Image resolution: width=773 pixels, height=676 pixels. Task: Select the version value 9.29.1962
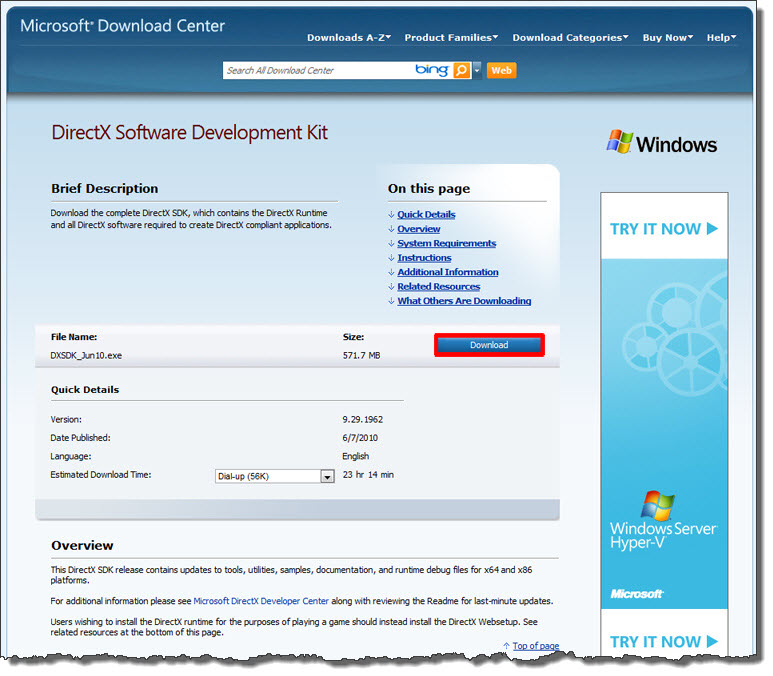[x=363, y=420]
